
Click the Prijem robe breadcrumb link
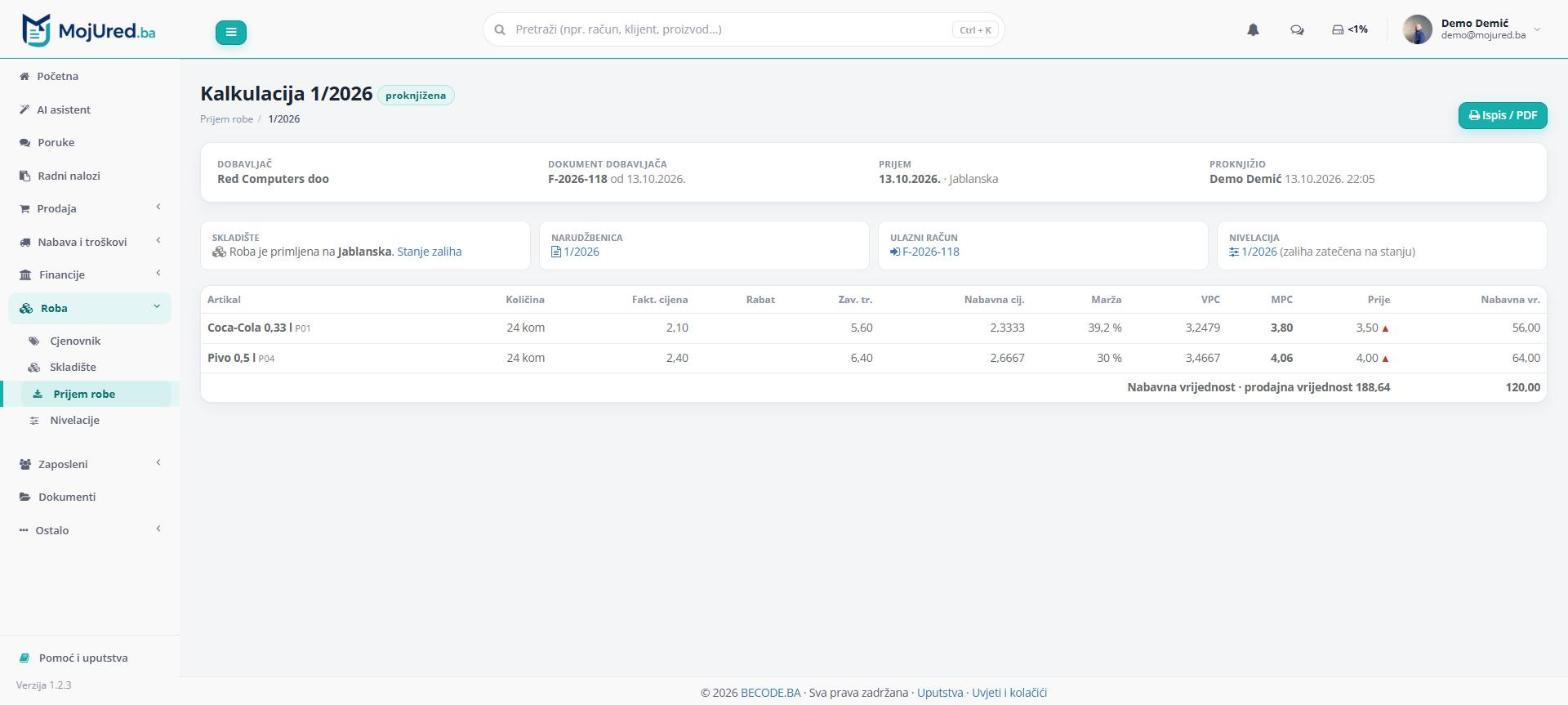click(227, 119)
